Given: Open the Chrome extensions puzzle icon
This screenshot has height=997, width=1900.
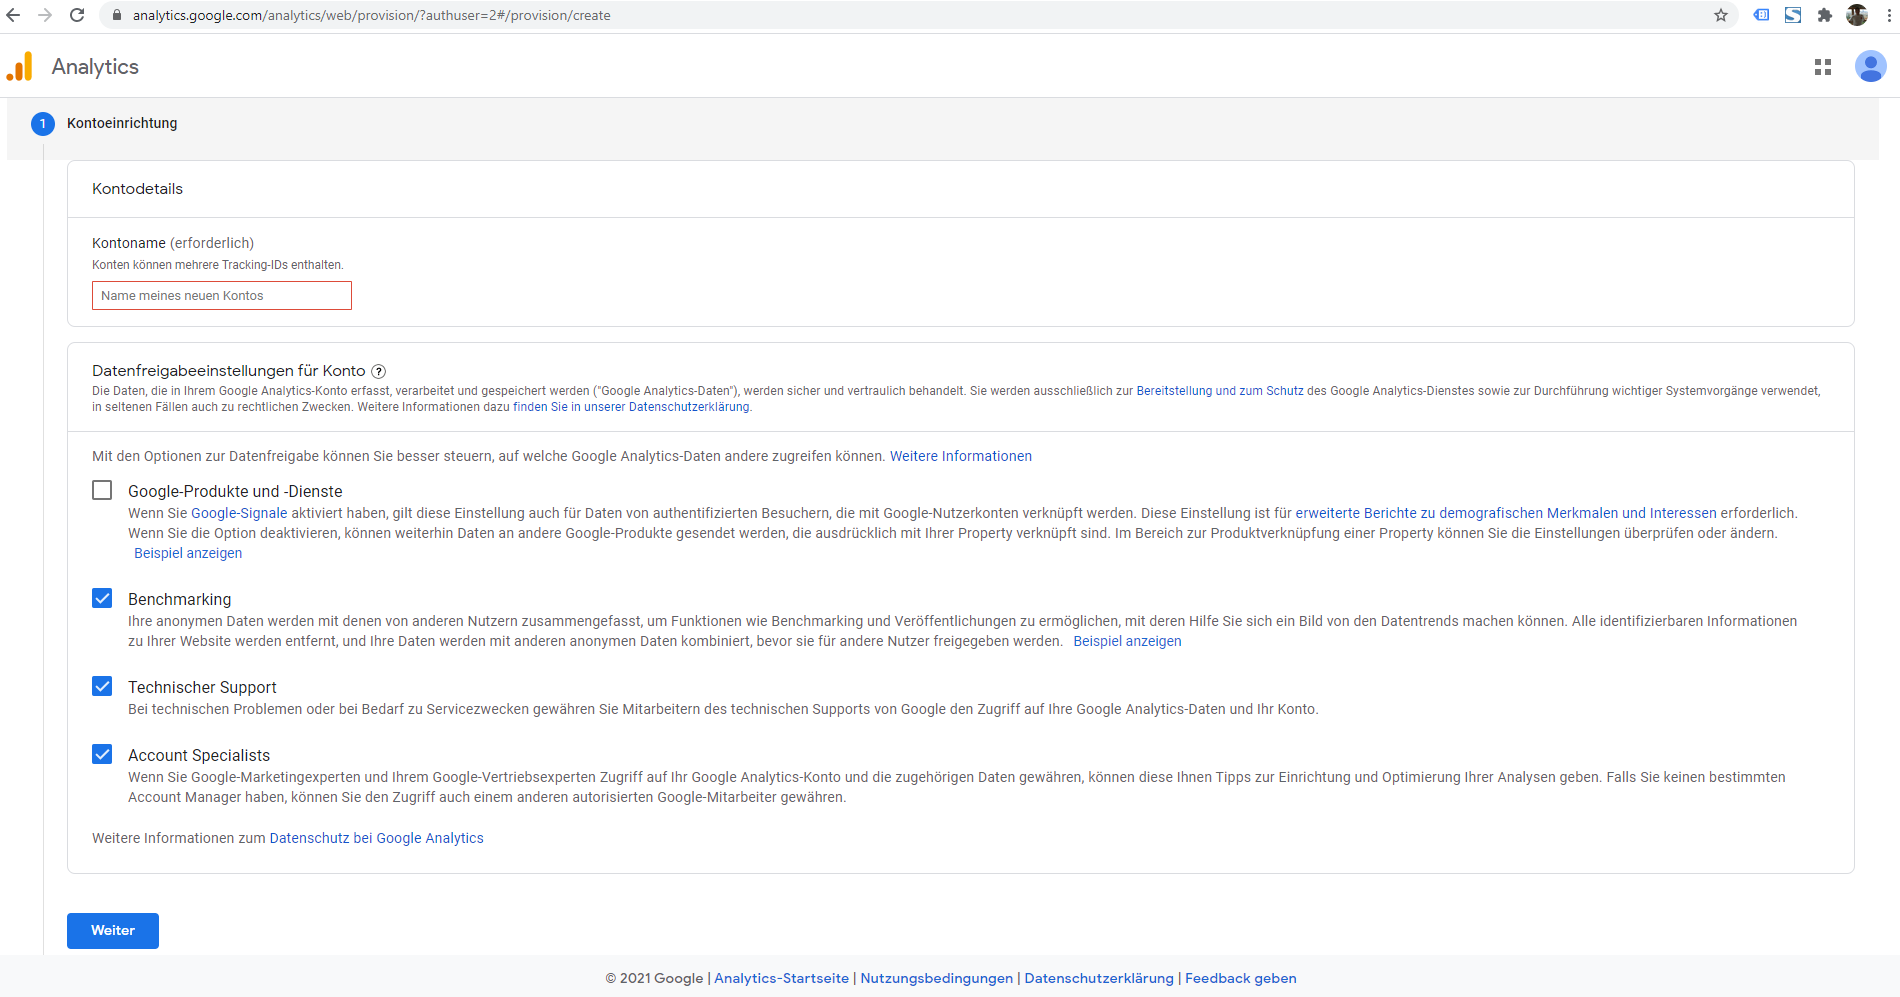Looking at the screenshot, I should point(1825,15).
